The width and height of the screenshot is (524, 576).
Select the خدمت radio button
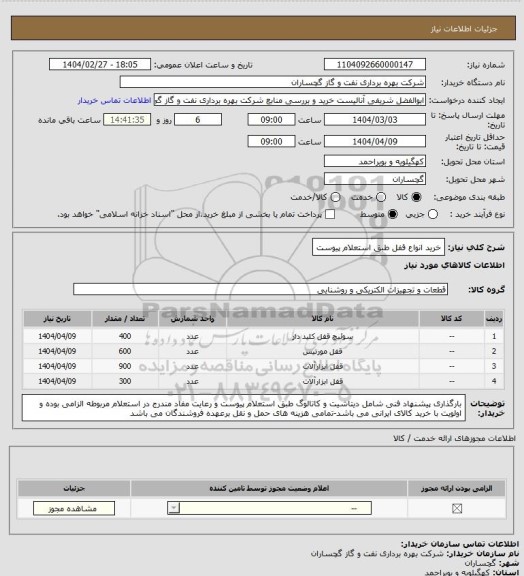[381, 197]
